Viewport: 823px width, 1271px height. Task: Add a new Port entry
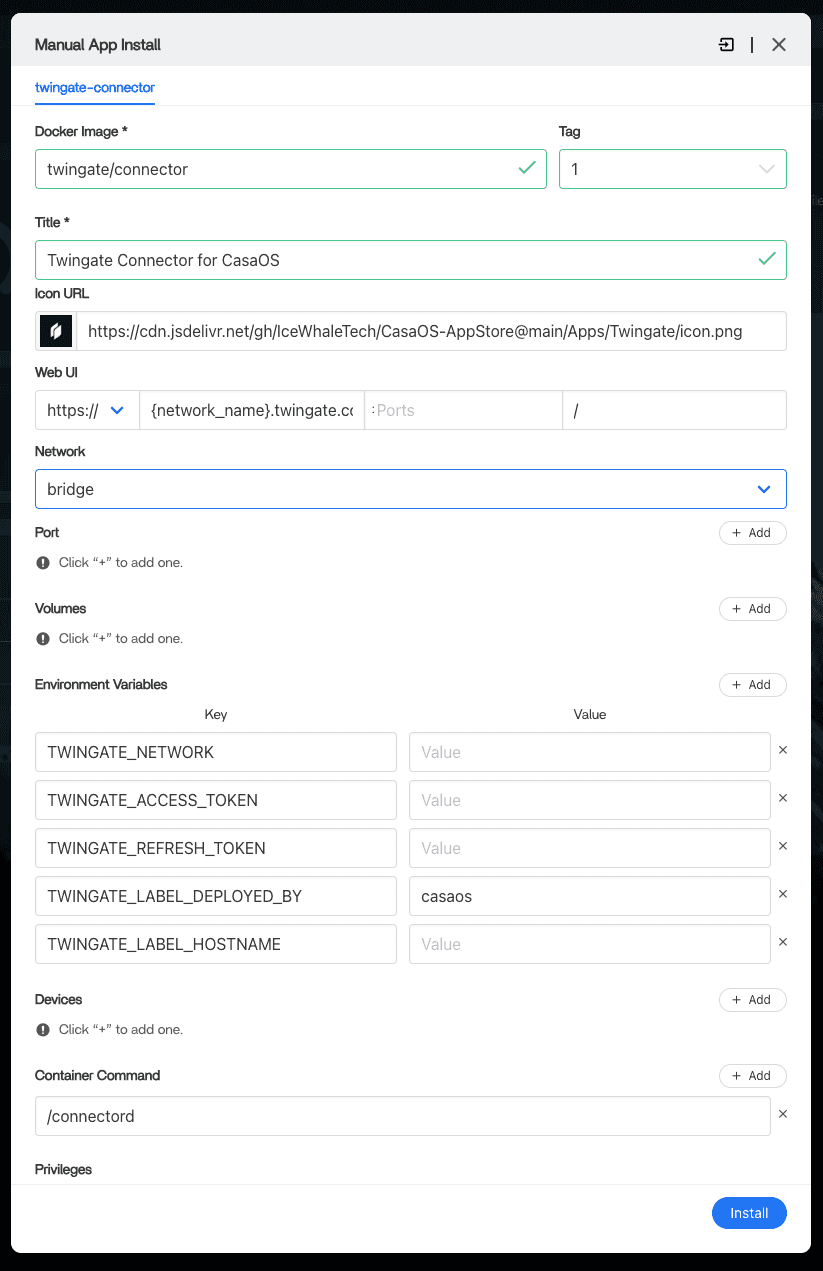coord(753,533)
